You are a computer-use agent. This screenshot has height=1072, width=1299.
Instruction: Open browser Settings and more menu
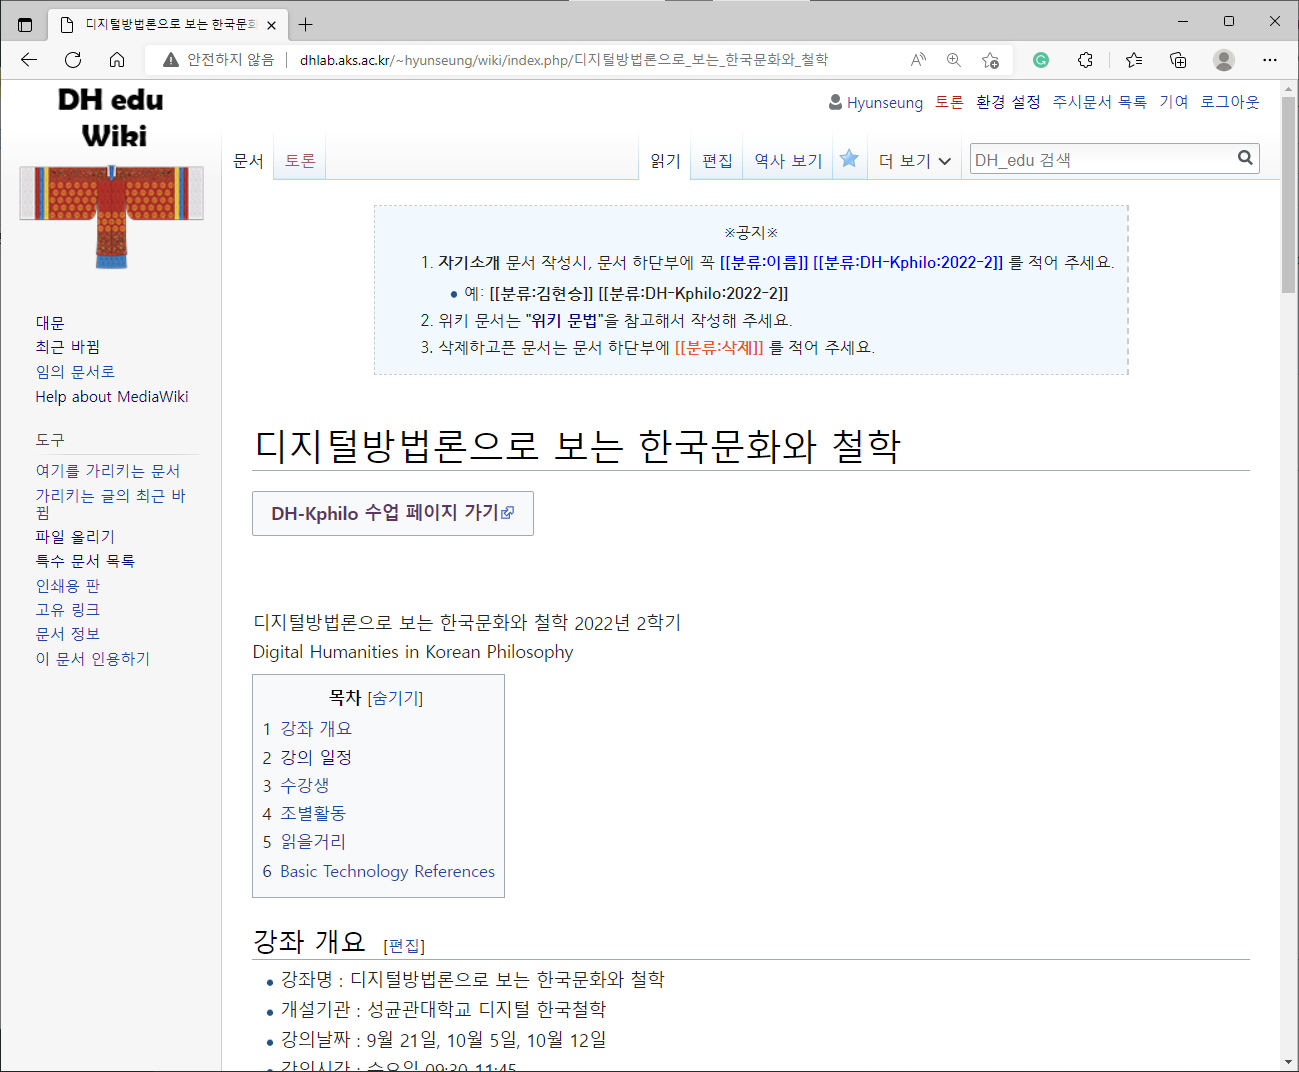[x=1270, y=60]
